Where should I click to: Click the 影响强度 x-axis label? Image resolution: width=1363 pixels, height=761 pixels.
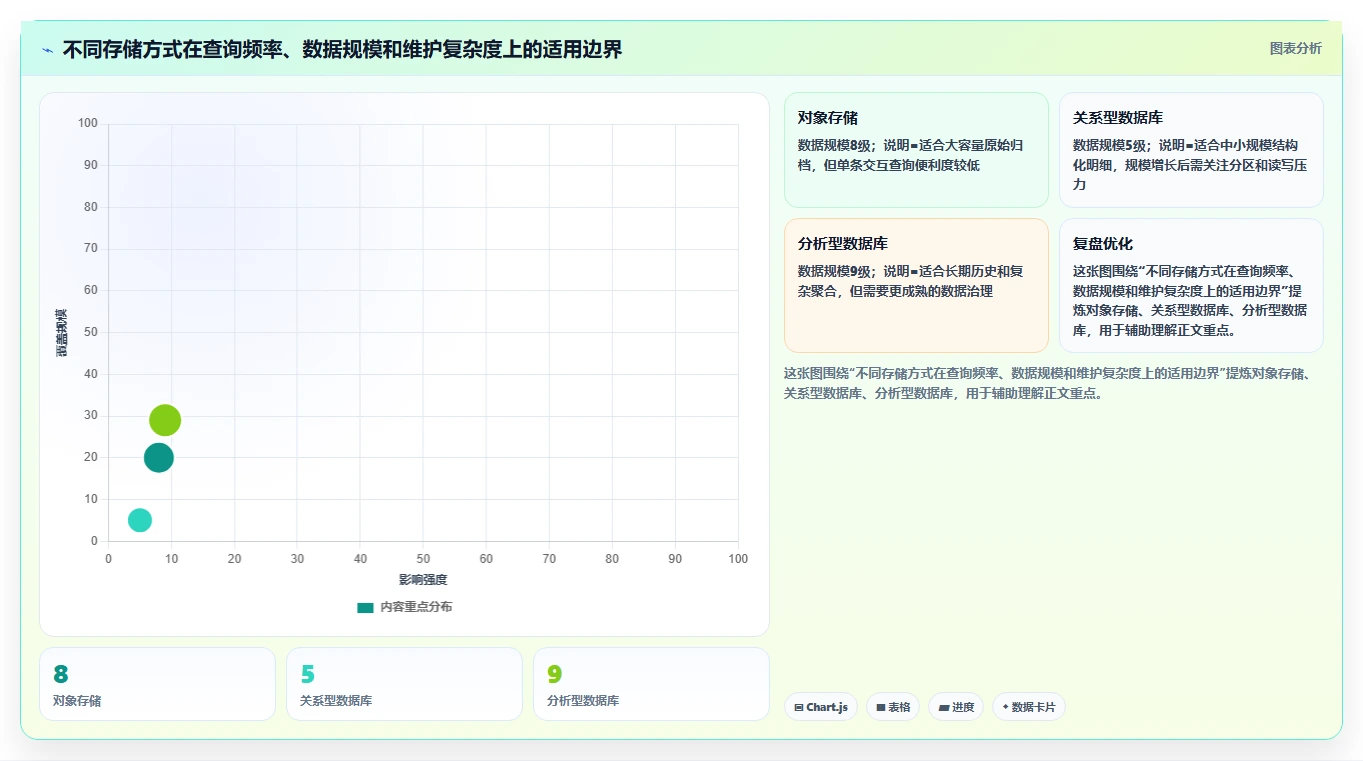click(423, 580)
